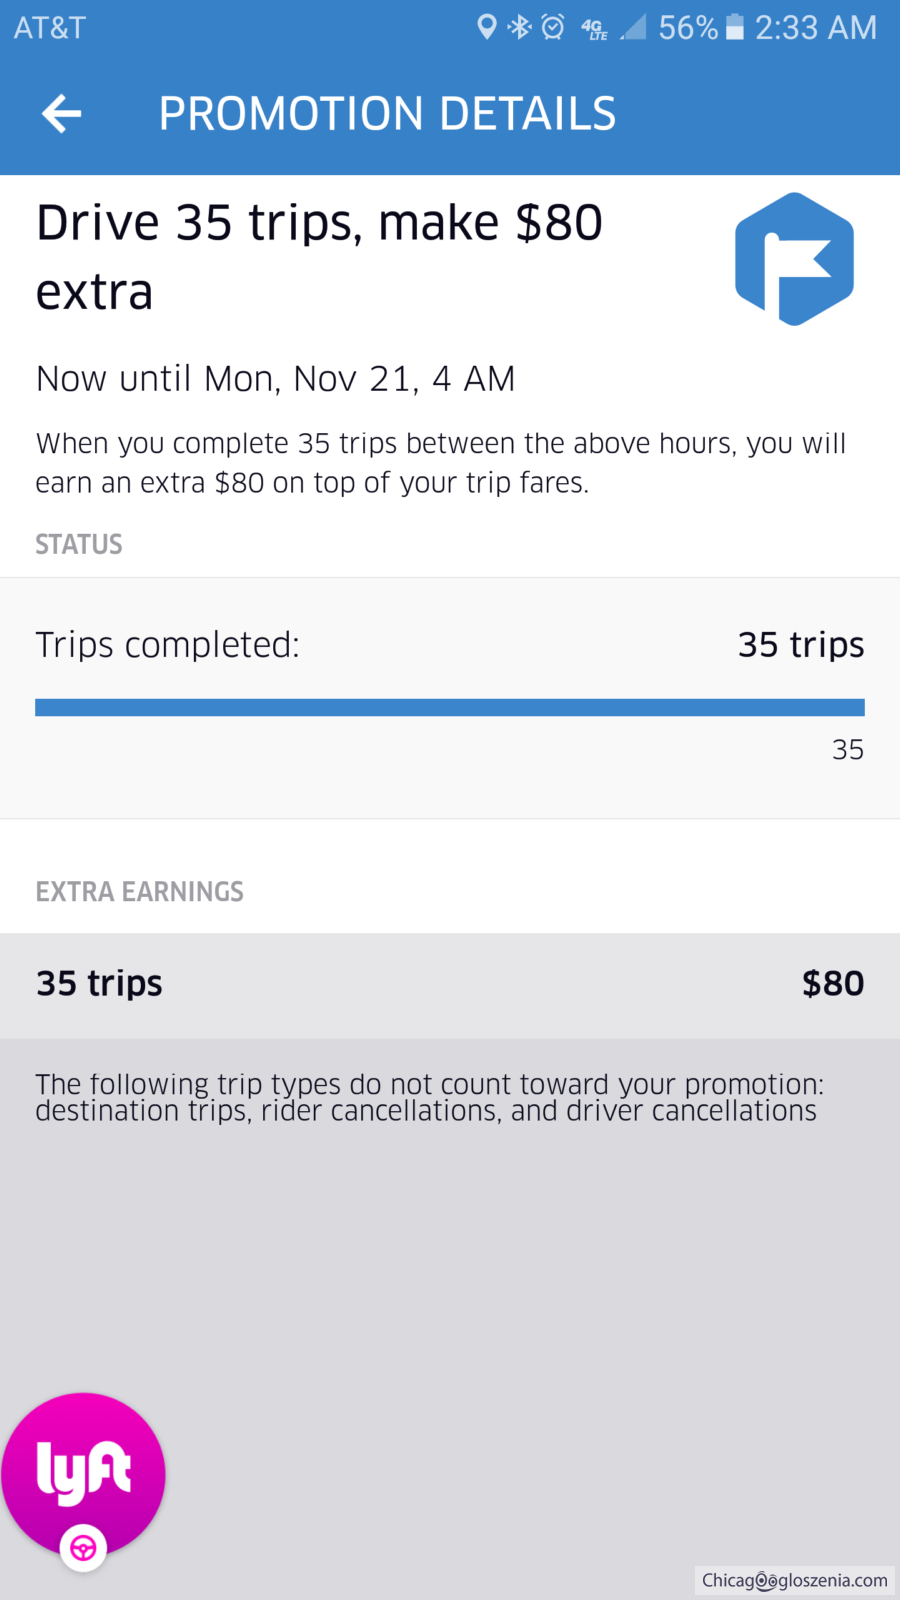The image size is (900, 1600).
Task: Tap the 2:33 AM clock
Action: 815,27
